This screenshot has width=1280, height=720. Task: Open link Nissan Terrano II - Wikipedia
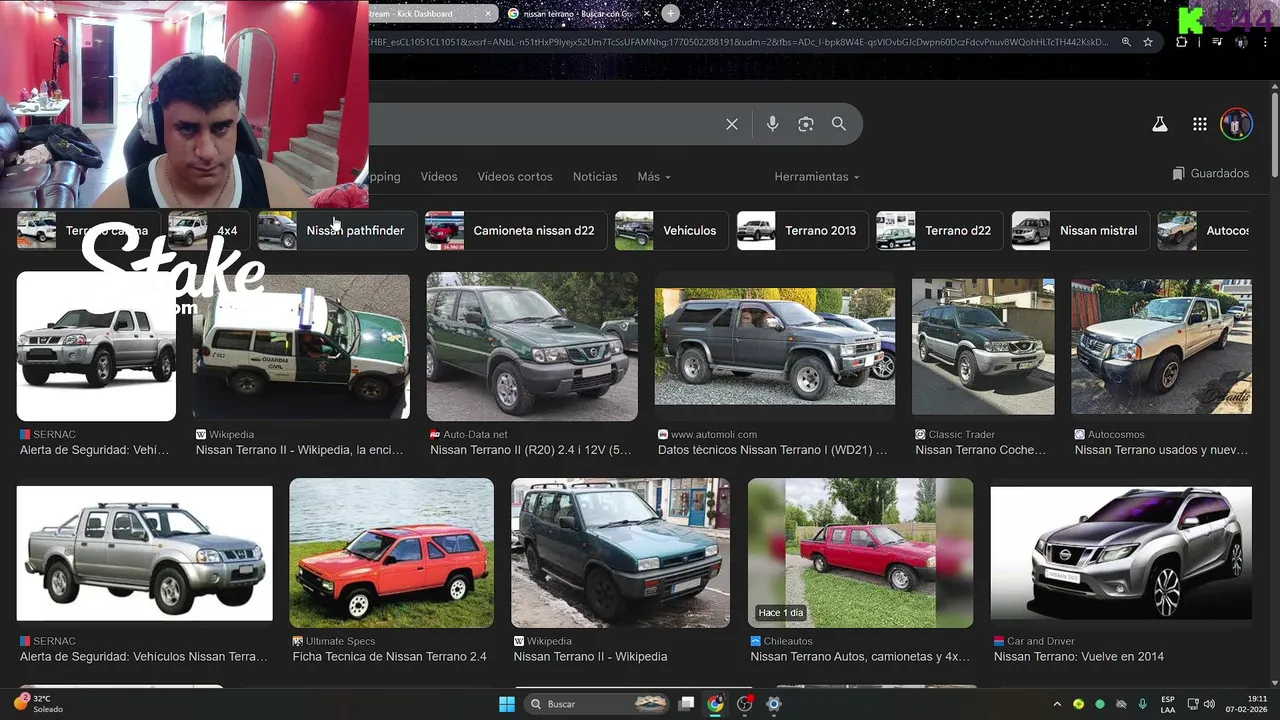(590, 656)
